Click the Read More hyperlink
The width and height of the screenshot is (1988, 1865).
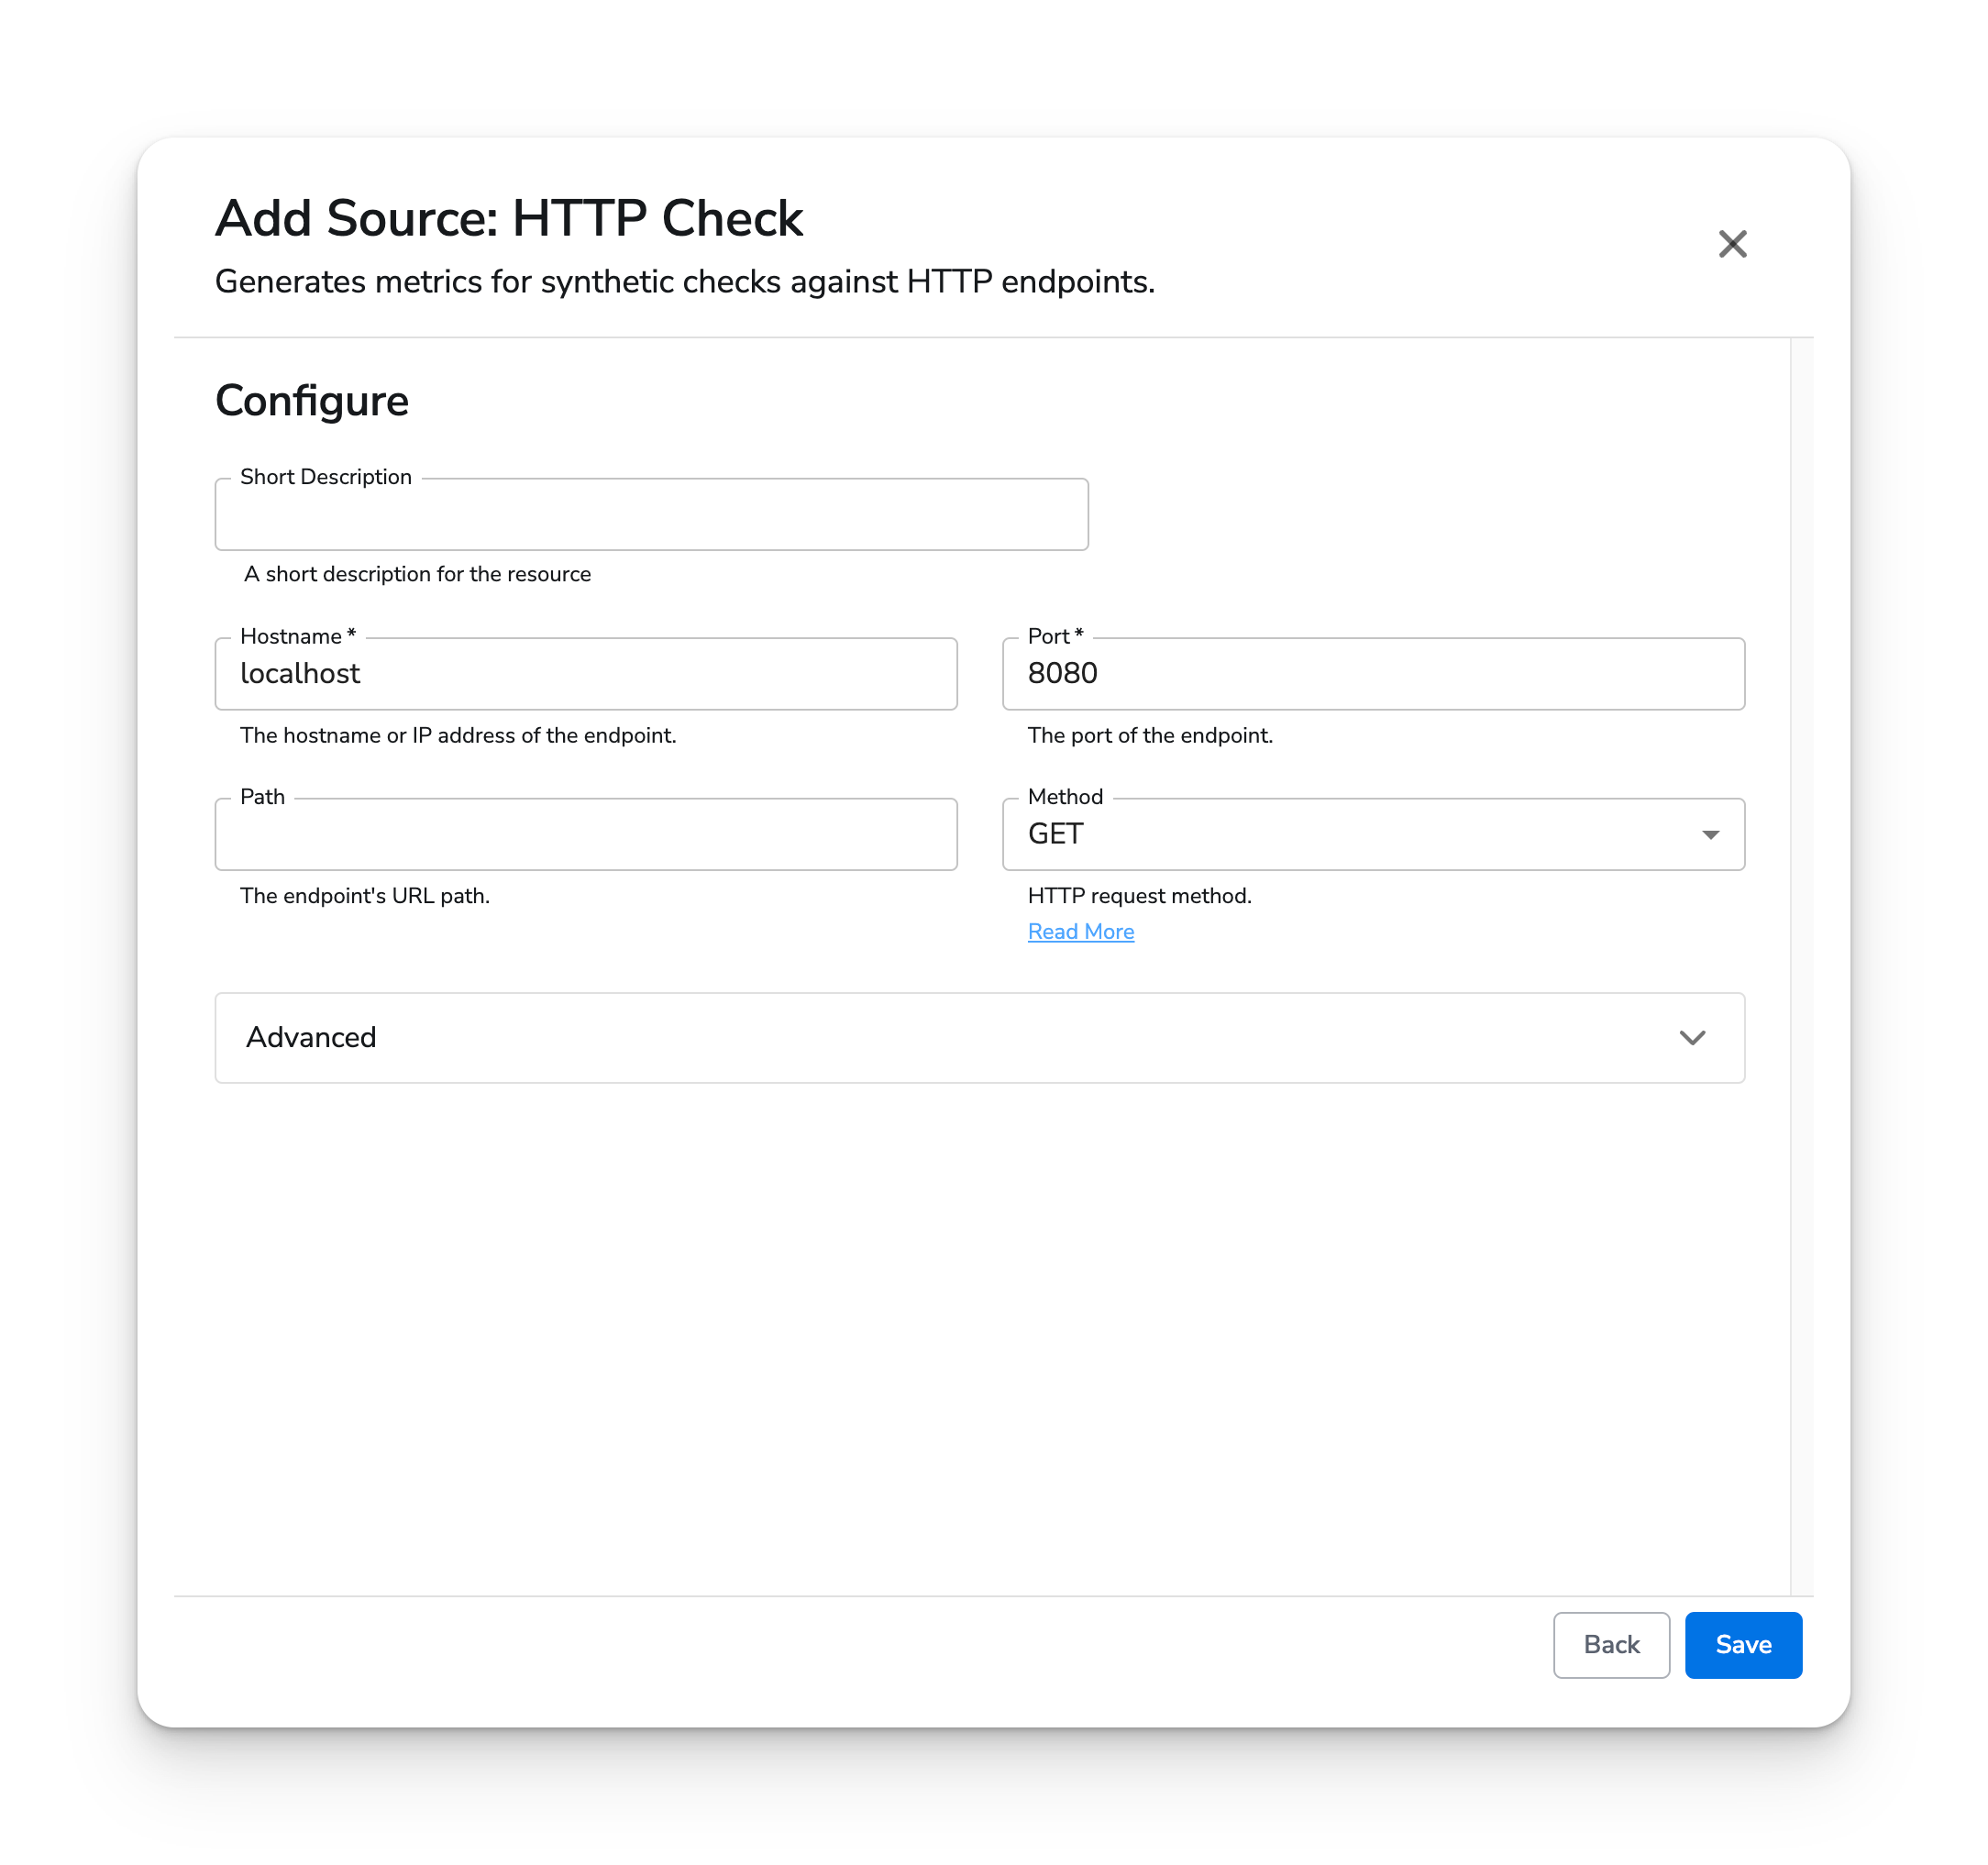click(x=1080, y=931)
